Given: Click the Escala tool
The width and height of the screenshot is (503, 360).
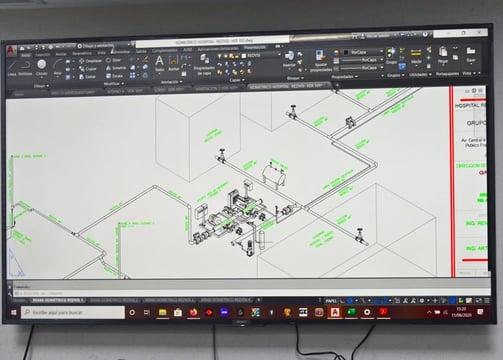Looking at the screenshot, I should [x=114, y=76].
